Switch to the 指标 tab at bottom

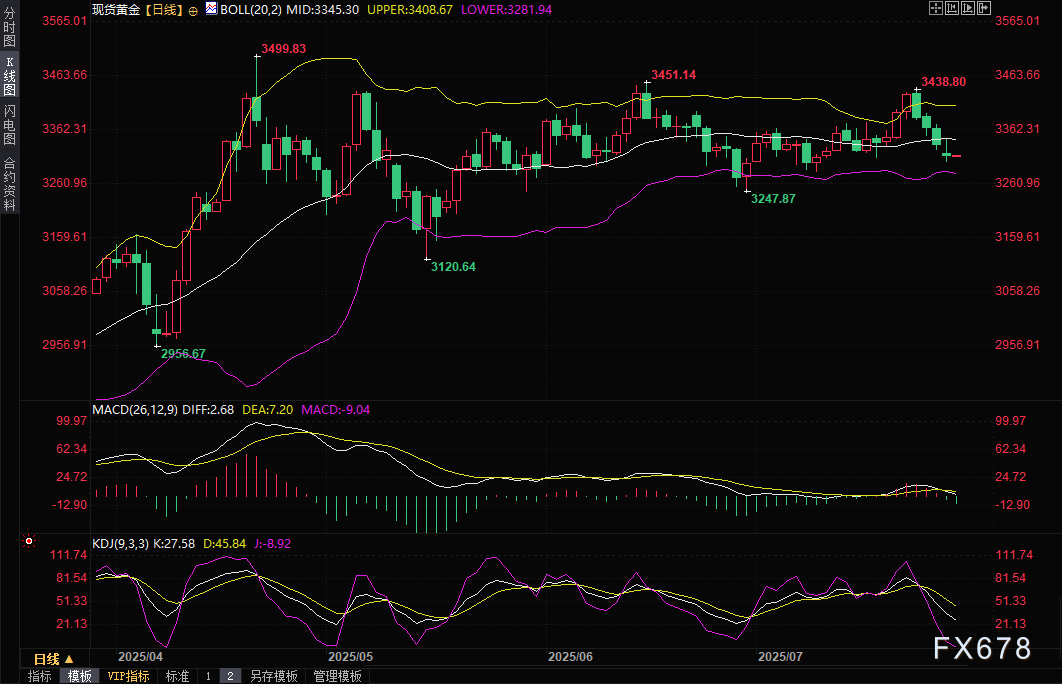point(40,676)
